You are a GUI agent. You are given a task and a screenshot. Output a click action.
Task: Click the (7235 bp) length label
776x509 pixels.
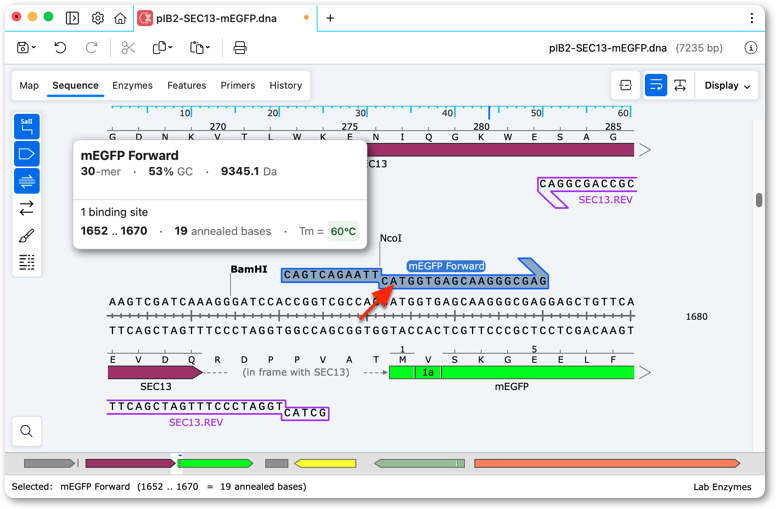(x=699, y=48)
